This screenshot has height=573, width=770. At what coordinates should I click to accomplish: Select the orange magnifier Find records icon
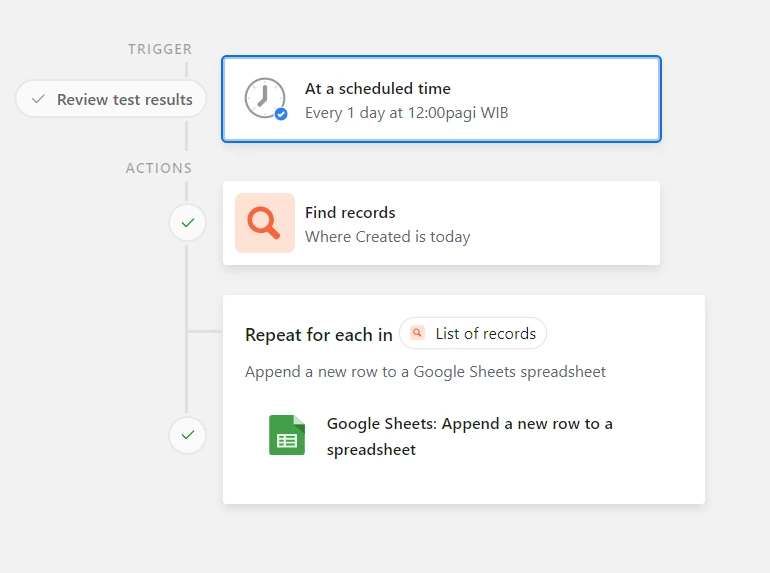[265, 223]
